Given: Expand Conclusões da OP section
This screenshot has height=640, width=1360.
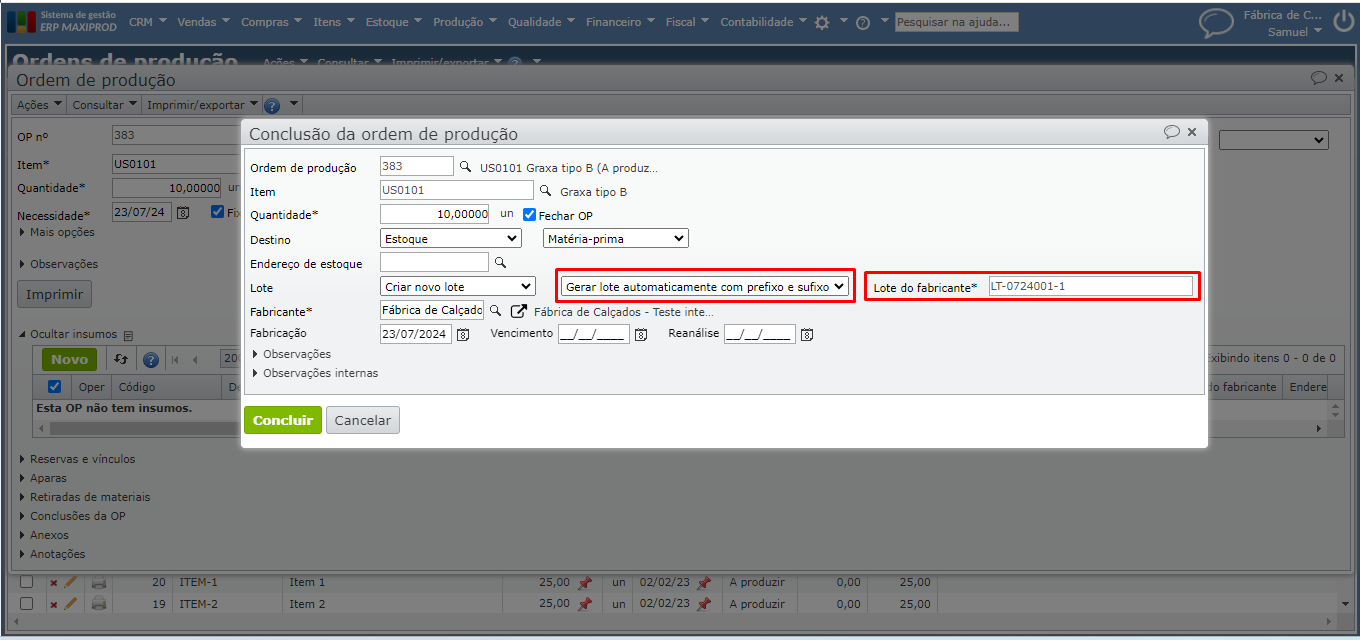Looking at the screenshot, I should tap(72, 516).
